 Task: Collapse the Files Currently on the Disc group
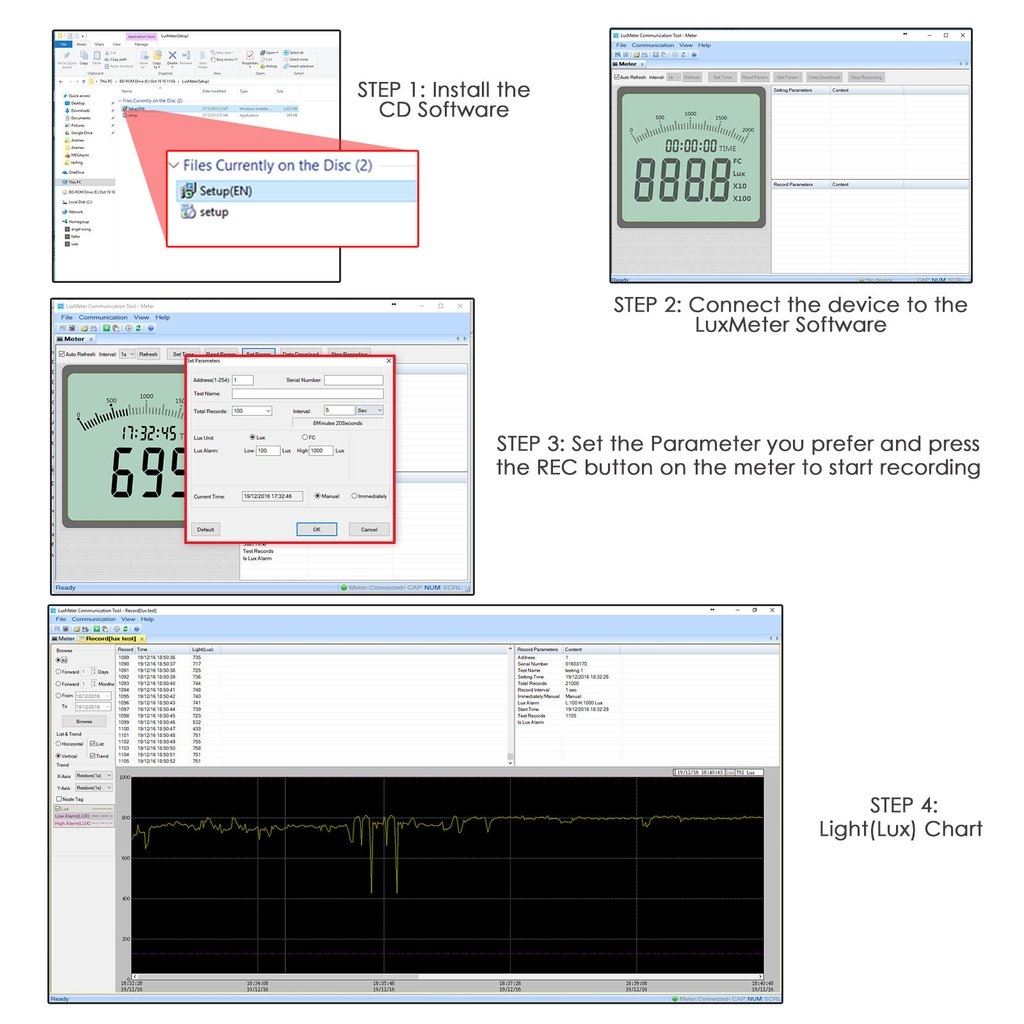[174, 165]
